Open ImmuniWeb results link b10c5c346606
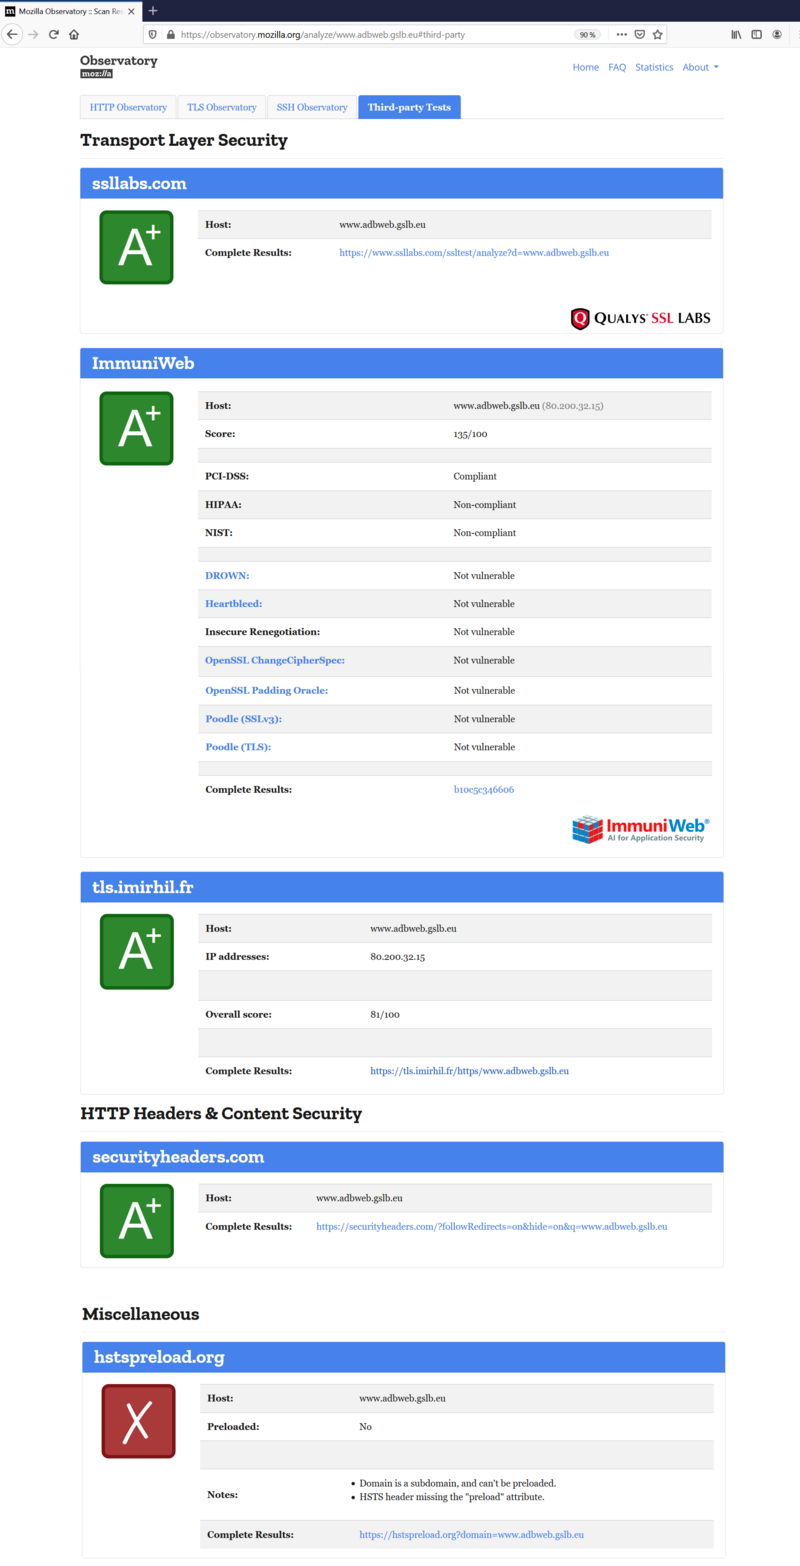Image resolution: width=800 pixels, height=1566 pixels. pos(484,790)
